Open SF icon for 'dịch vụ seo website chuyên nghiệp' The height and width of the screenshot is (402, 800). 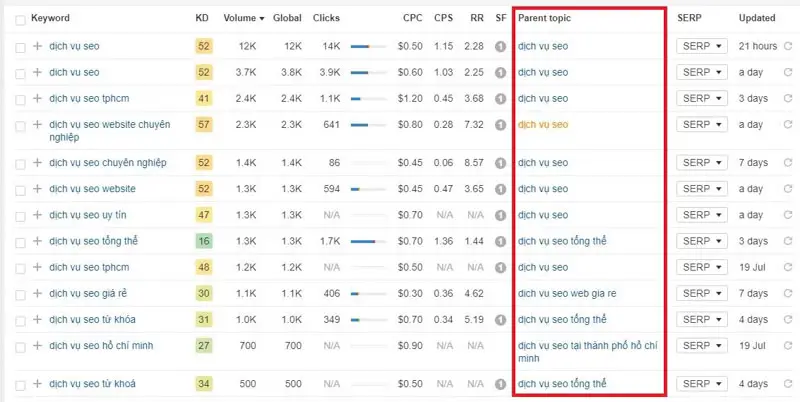(x=501, y=124)
